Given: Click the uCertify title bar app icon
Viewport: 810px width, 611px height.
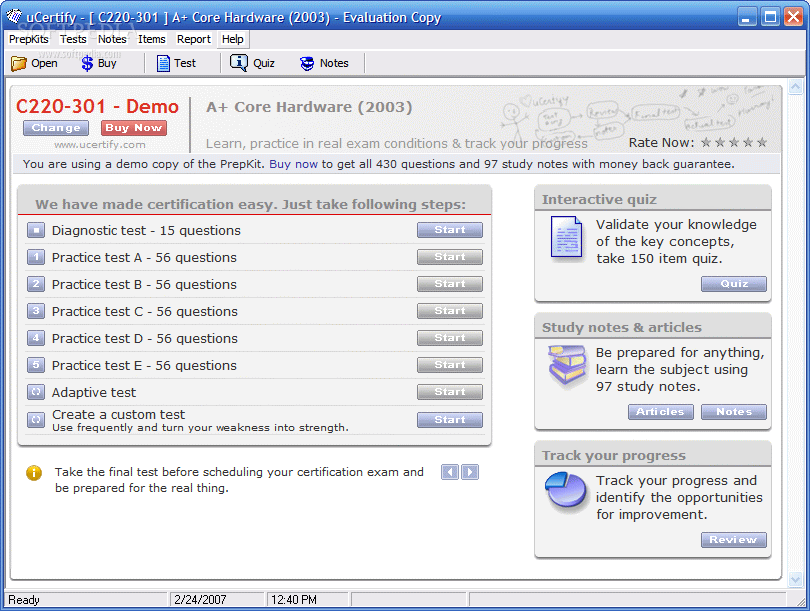Looking at the screenshot, I should (x=14, y=17).
